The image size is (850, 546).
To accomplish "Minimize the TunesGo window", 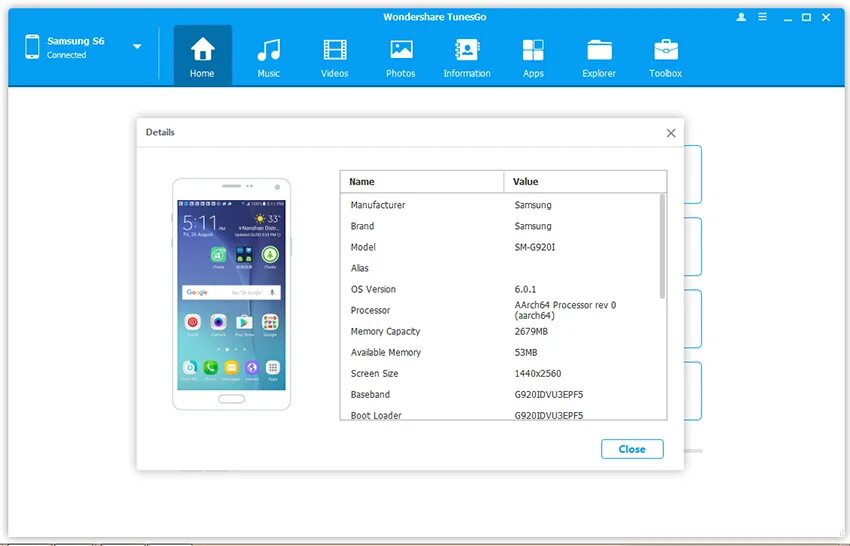I will tap(788, 18).
